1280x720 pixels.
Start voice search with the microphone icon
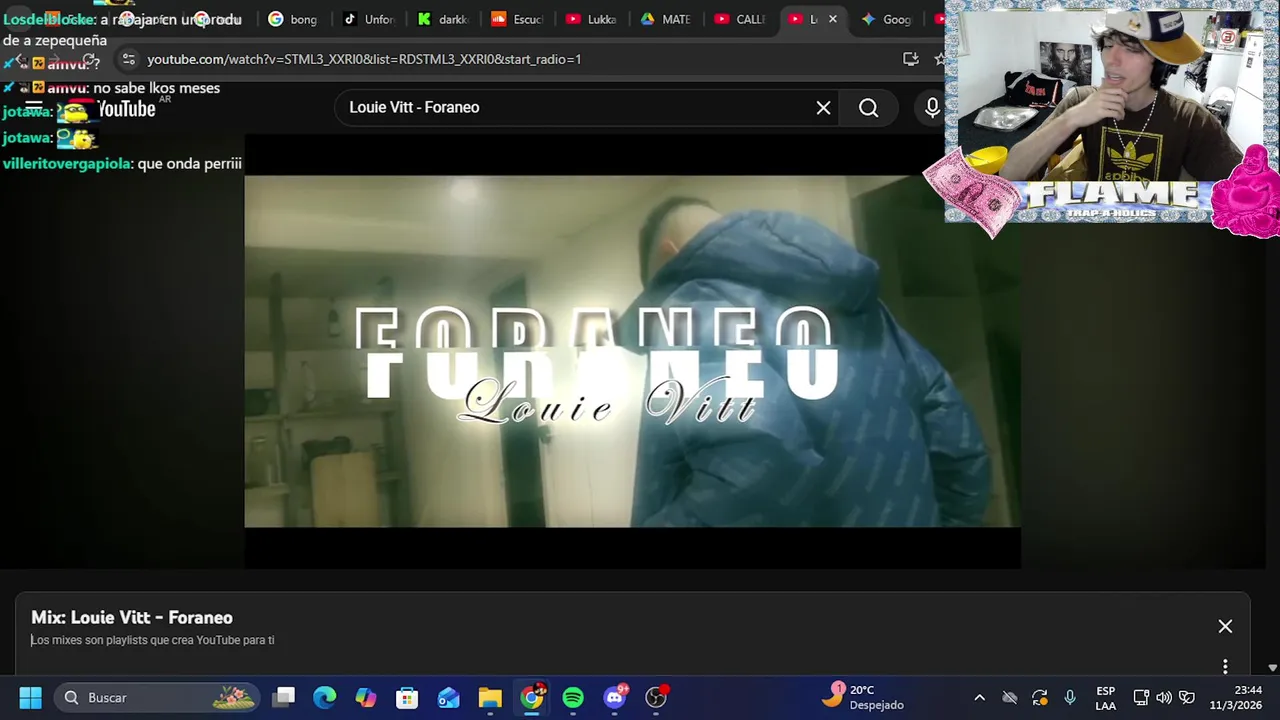[932, 108]
